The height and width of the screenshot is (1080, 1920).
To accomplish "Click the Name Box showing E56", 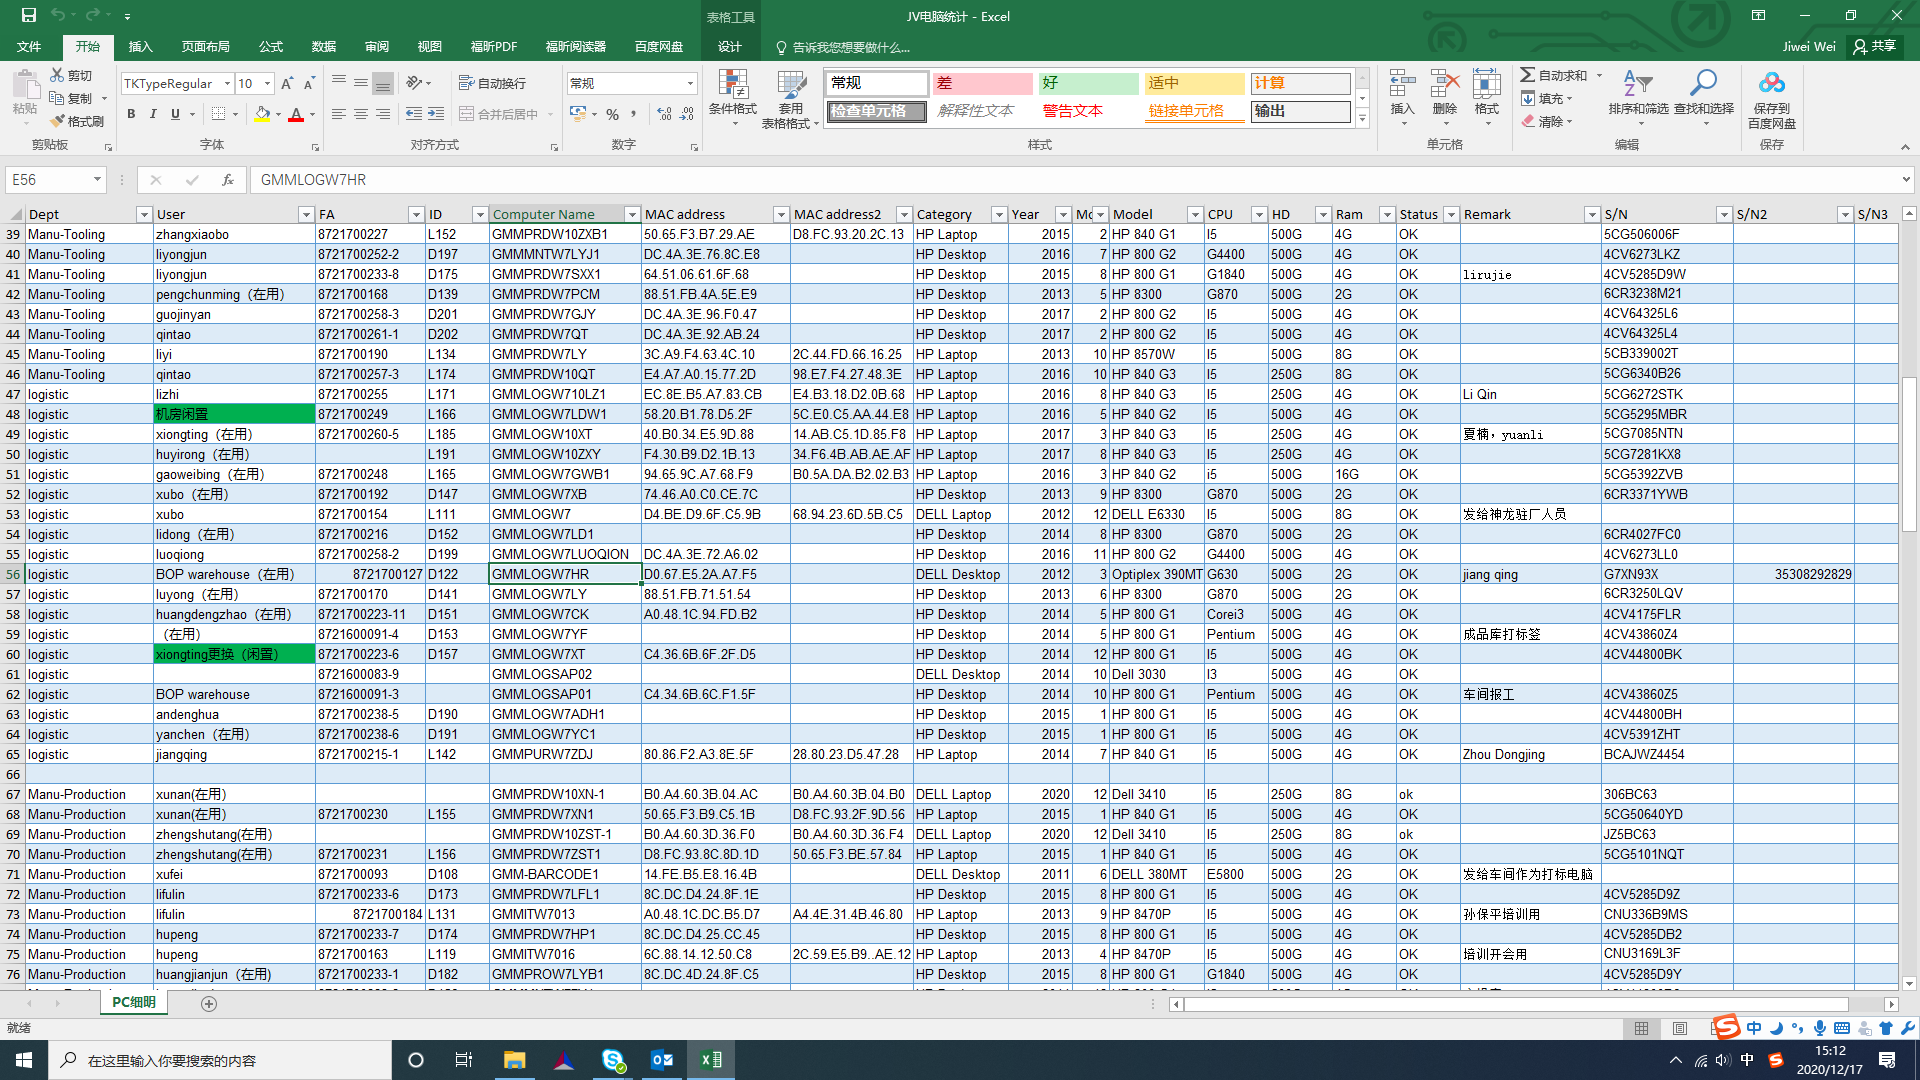I will click(48, 180).
